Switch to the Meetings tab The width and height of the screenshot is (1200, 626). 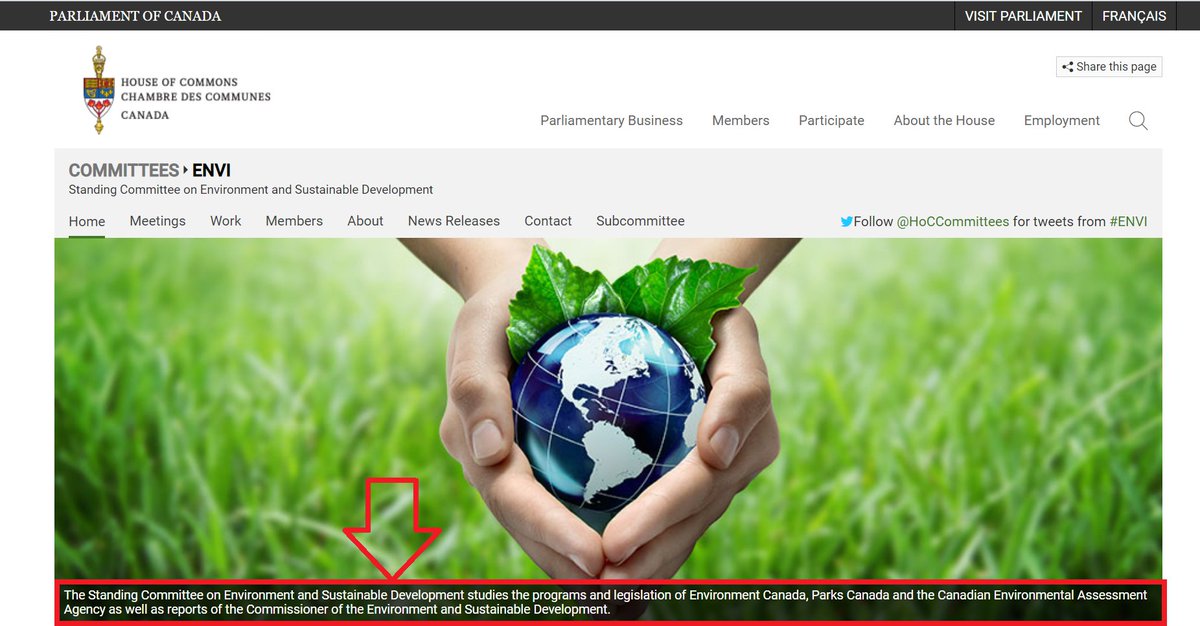coord(157,221)
